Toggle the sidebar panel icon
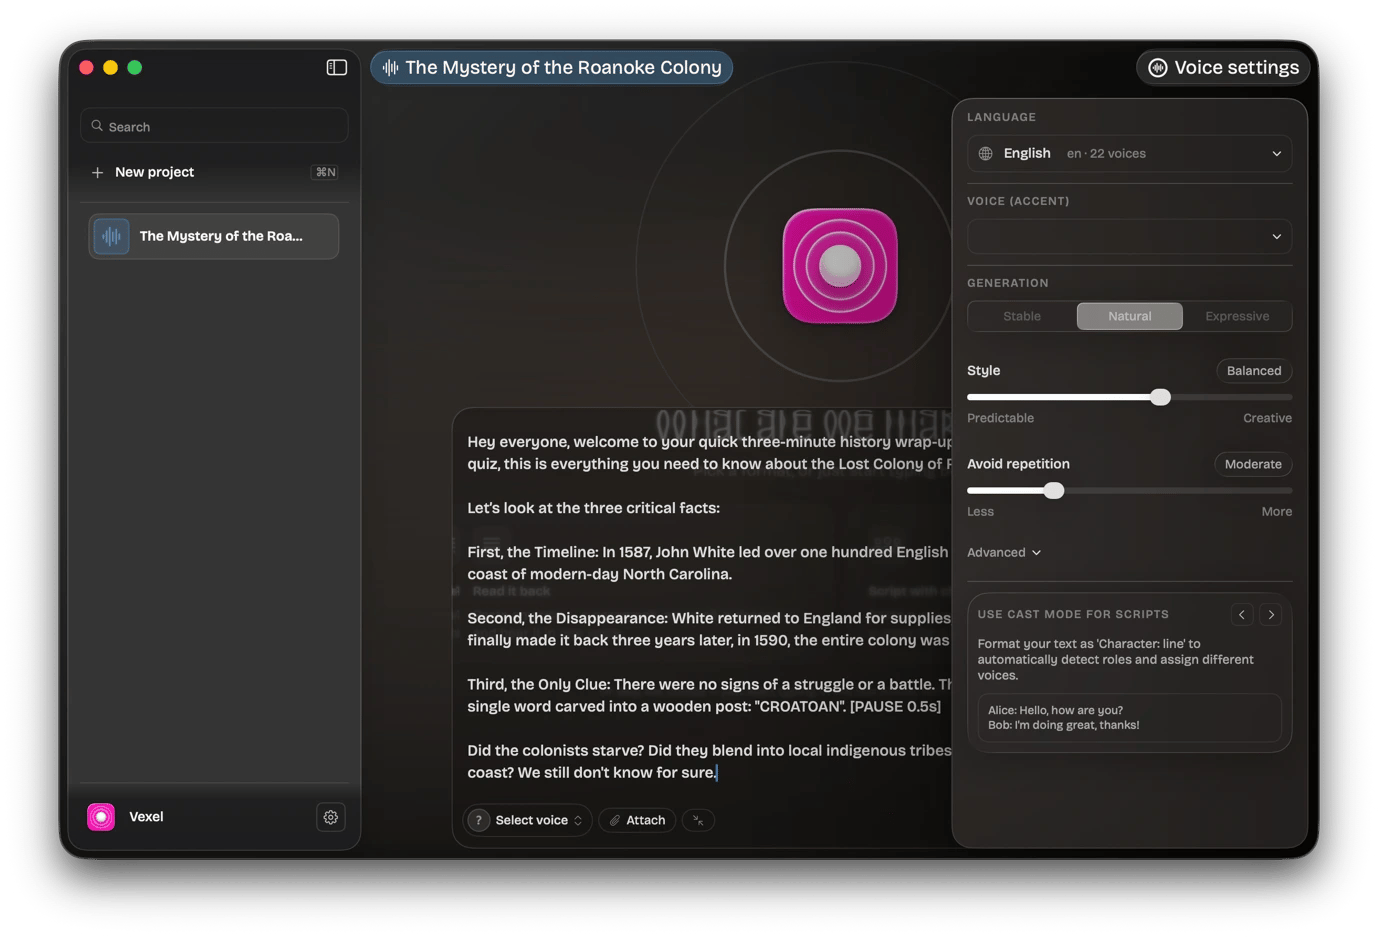Image resolution: width=1378 pixels, height=937 pixels. 336,67
